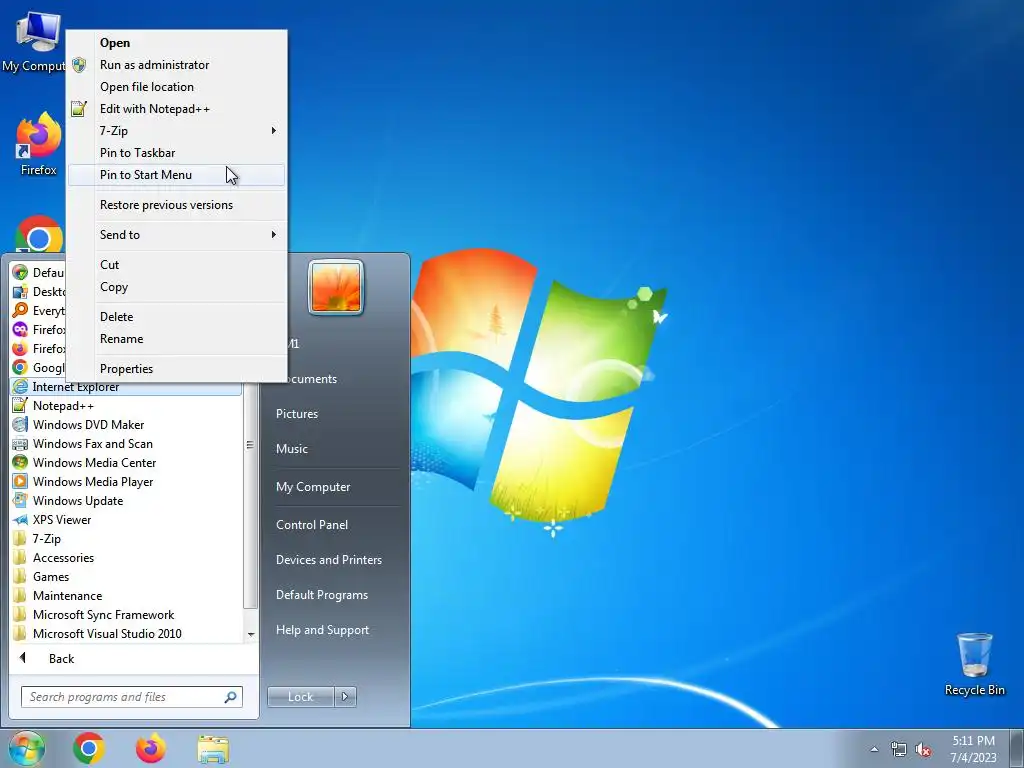The width and height of the screenshot is (1024, 768).
Task: Click the network status tray icon
Action: (x=899, y=749)
